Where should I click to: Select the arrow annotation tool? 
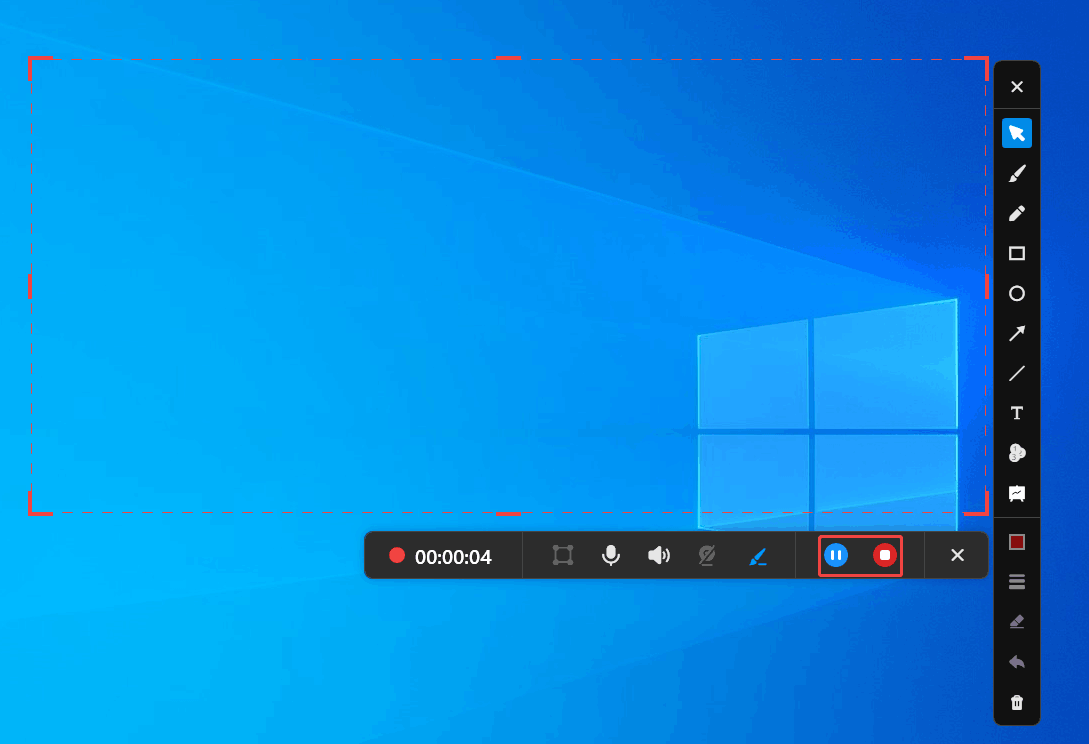coord(1017,333)
